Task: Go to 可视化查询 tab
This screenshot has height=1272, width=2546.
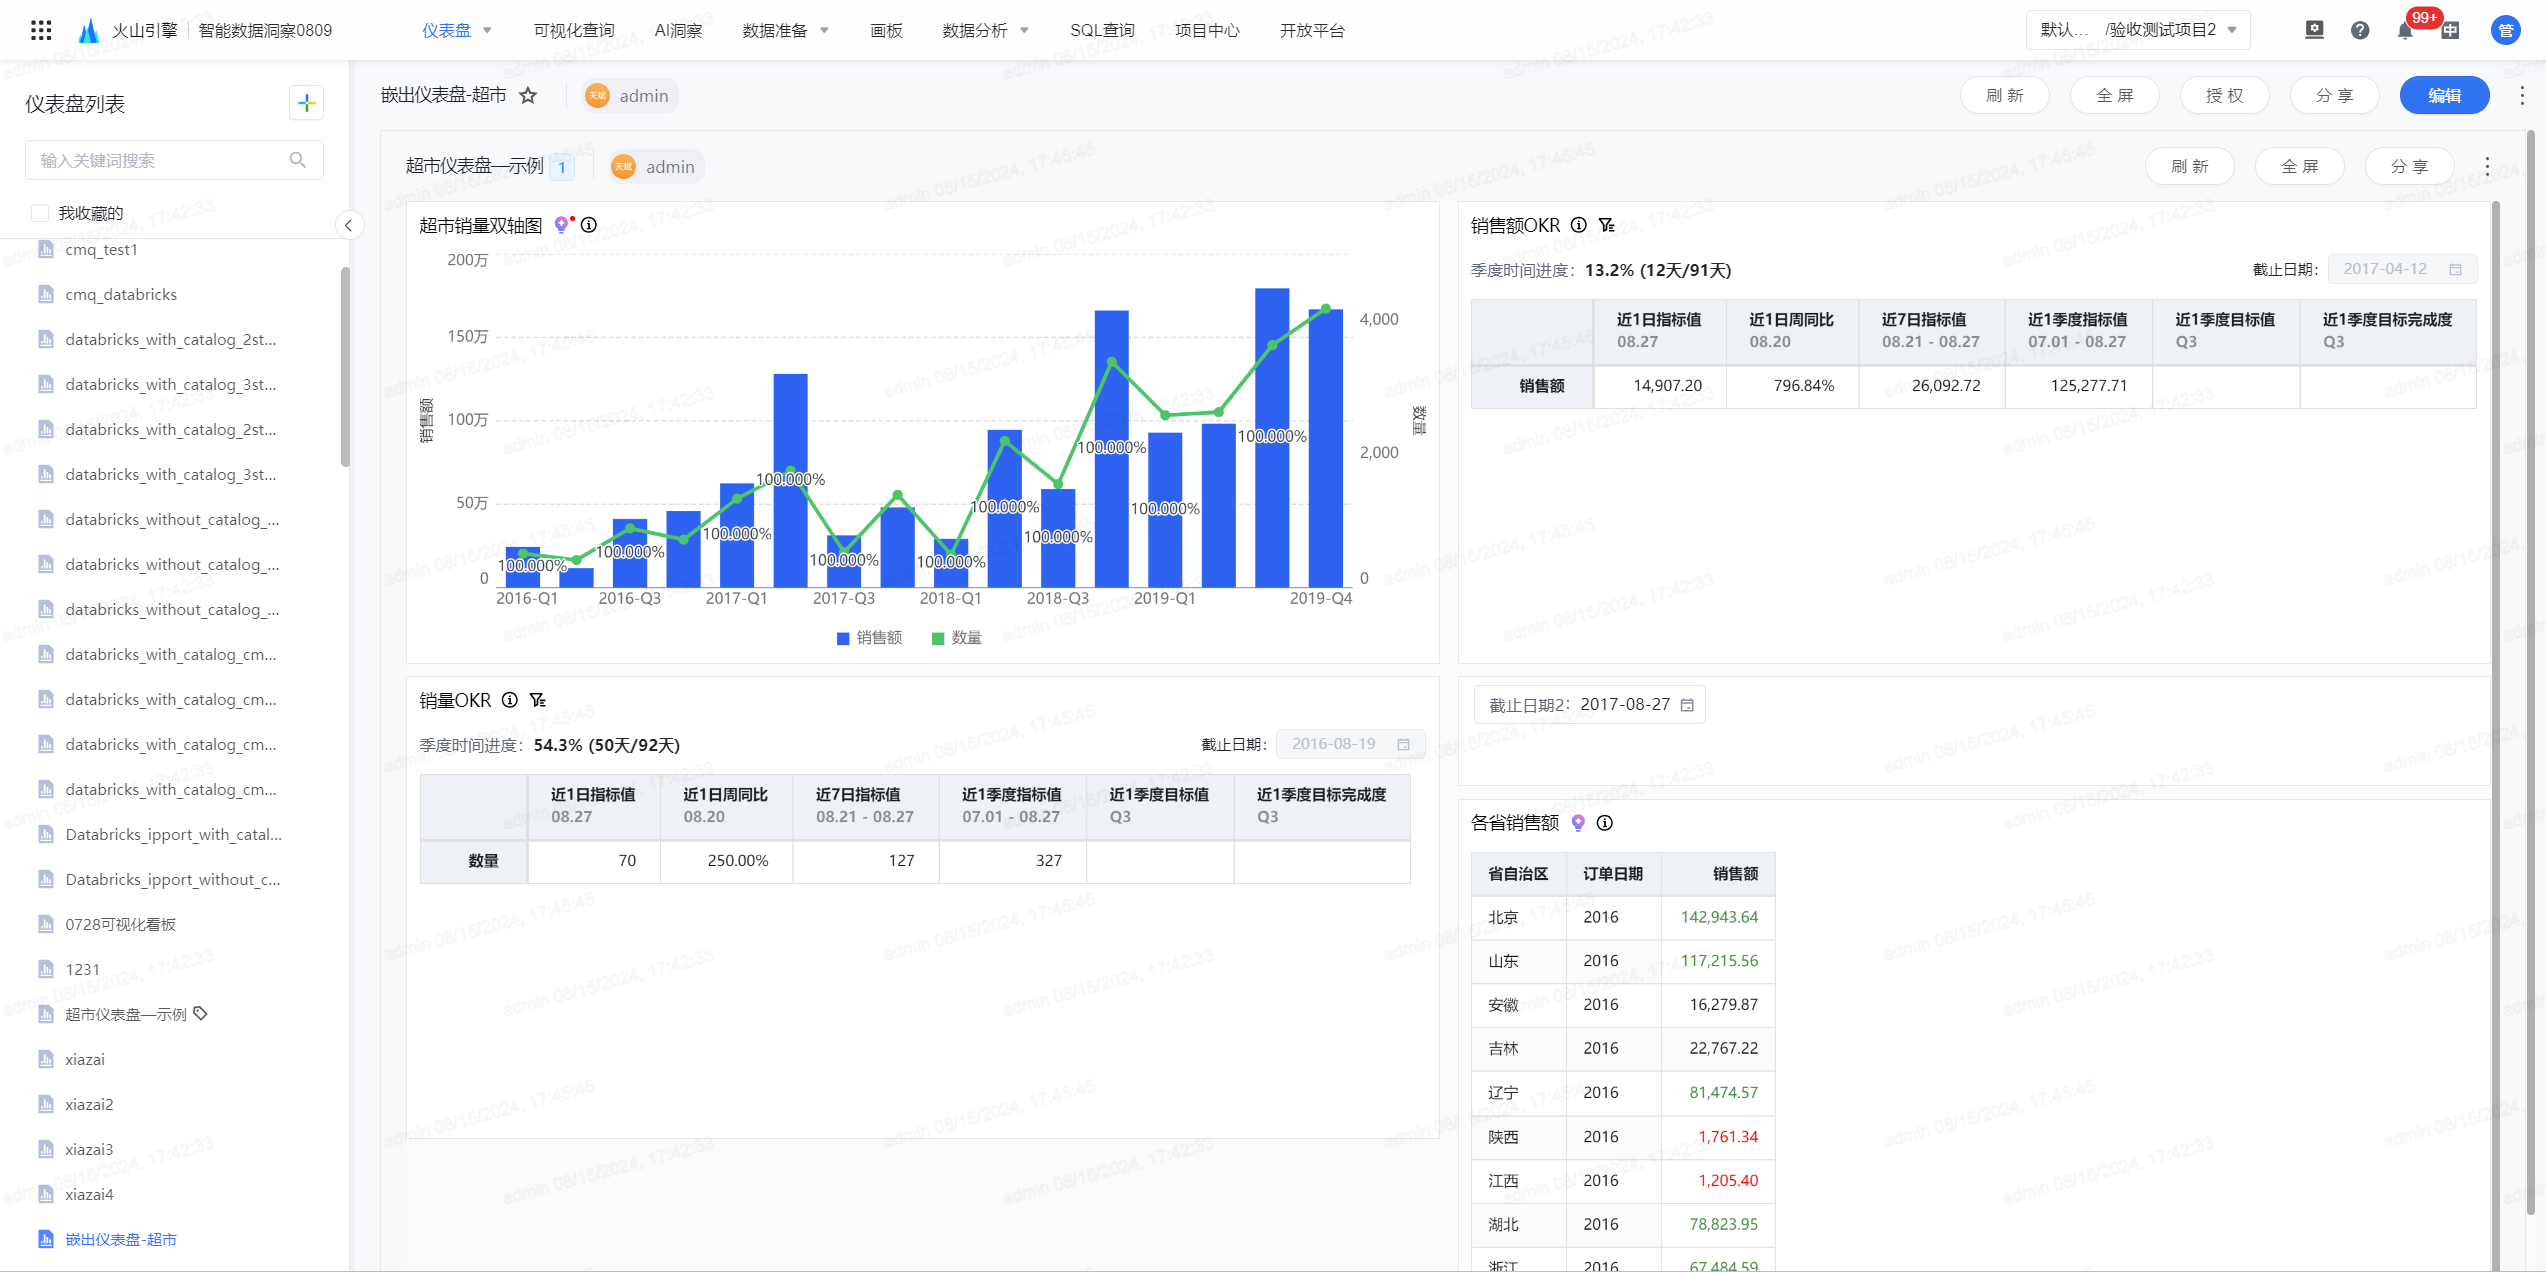Action: pos(574,30)
